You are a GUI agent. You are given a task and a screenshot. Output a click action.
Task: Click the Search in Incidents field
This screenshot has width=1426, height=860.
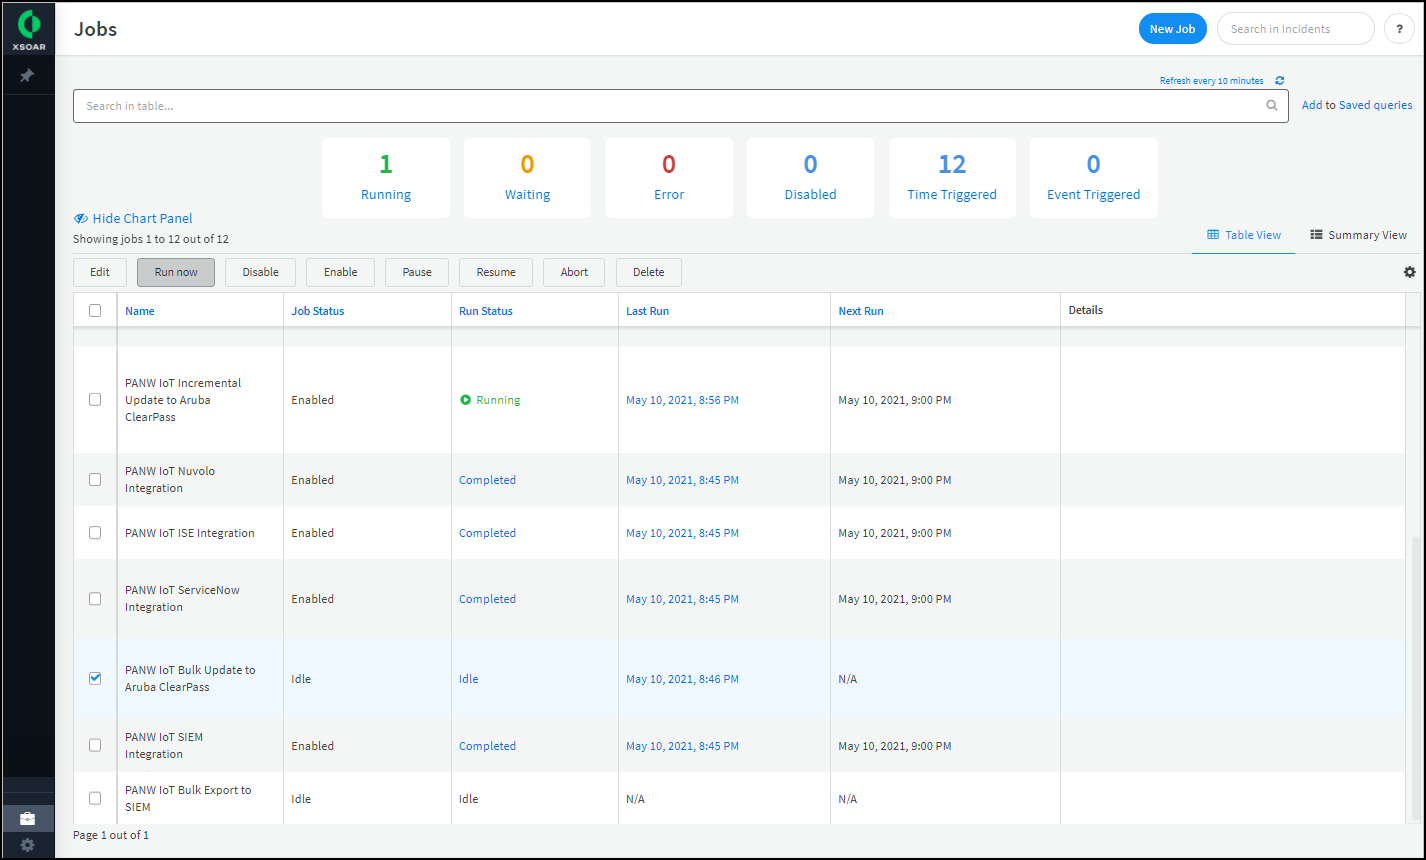click(x=1295, y=29)
